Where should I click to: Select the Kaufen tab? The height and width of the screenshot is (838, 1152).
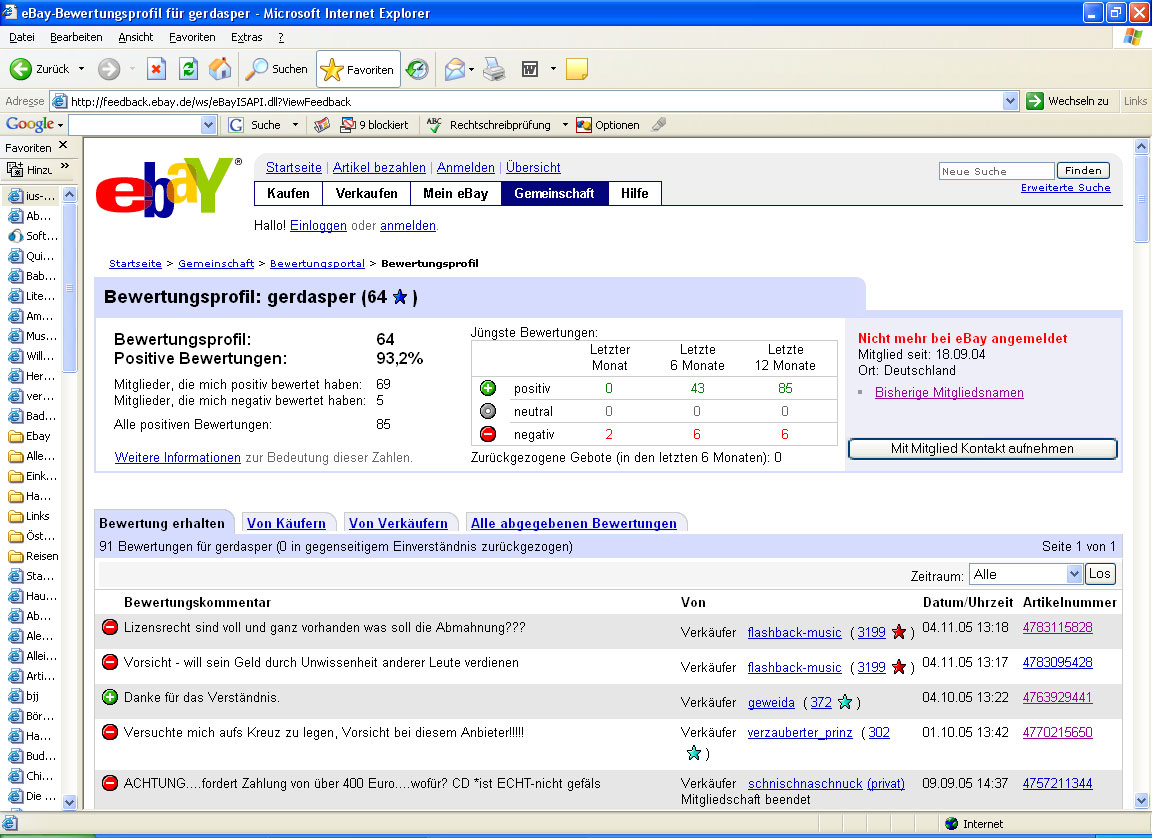(288, 193)
